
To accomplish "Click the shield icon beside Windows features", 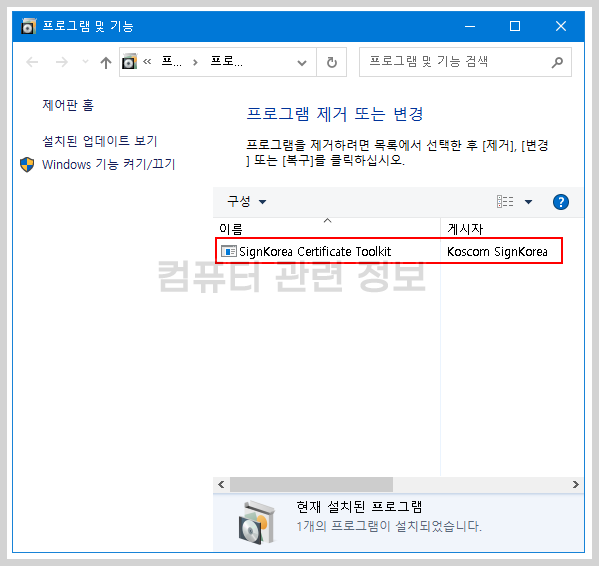I will 27,165.
